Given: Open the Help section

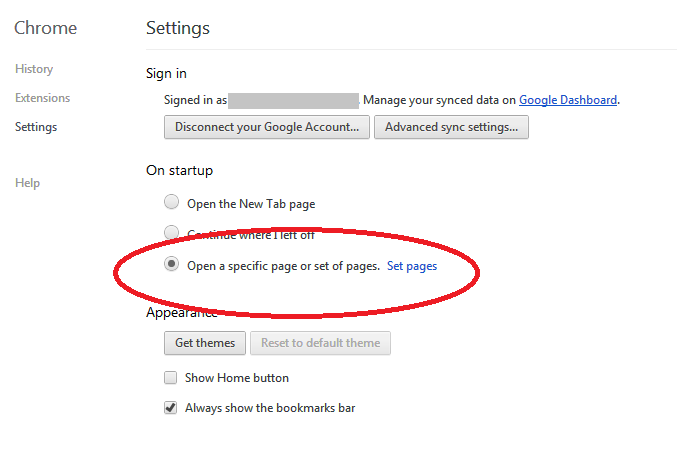Looking at the screenshot, I should (x=27, y=183).
